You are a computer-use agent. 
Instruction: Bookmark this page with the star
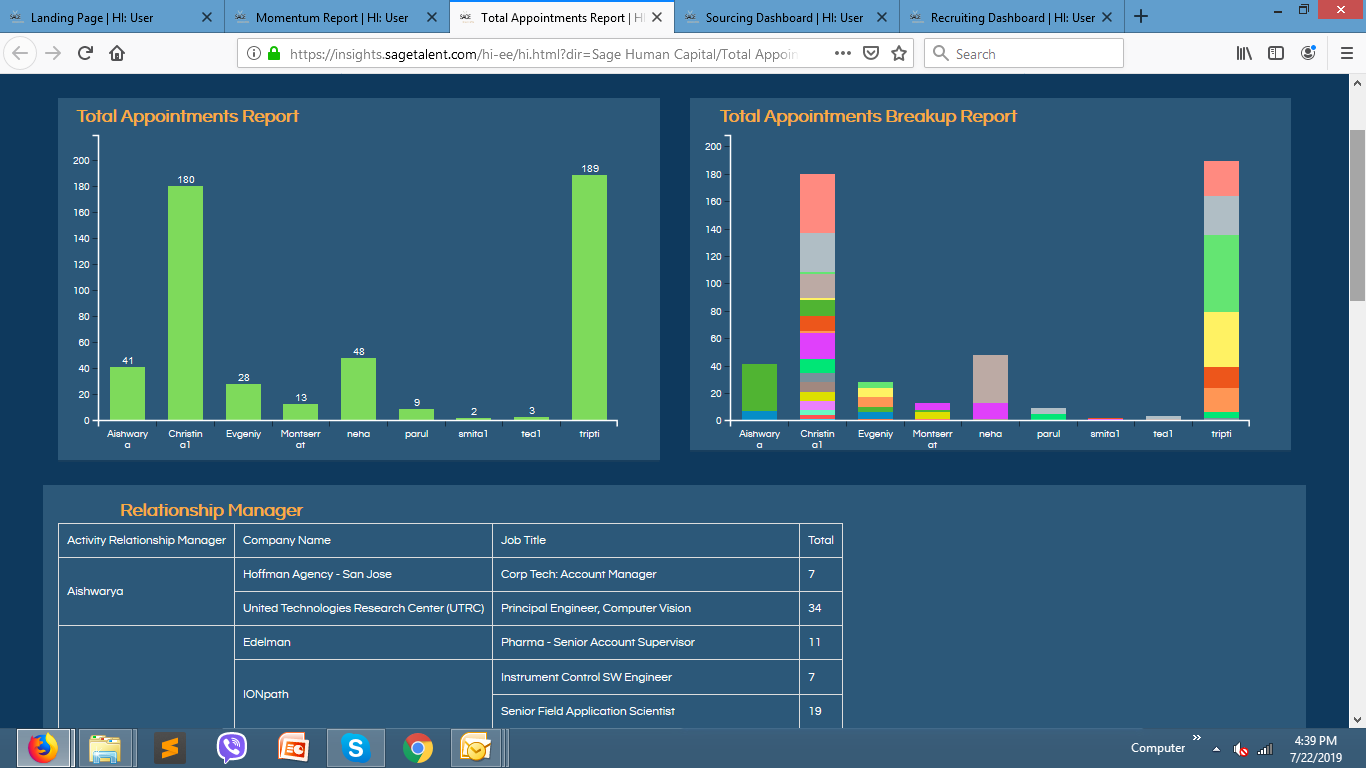click(x=899, y=54)
